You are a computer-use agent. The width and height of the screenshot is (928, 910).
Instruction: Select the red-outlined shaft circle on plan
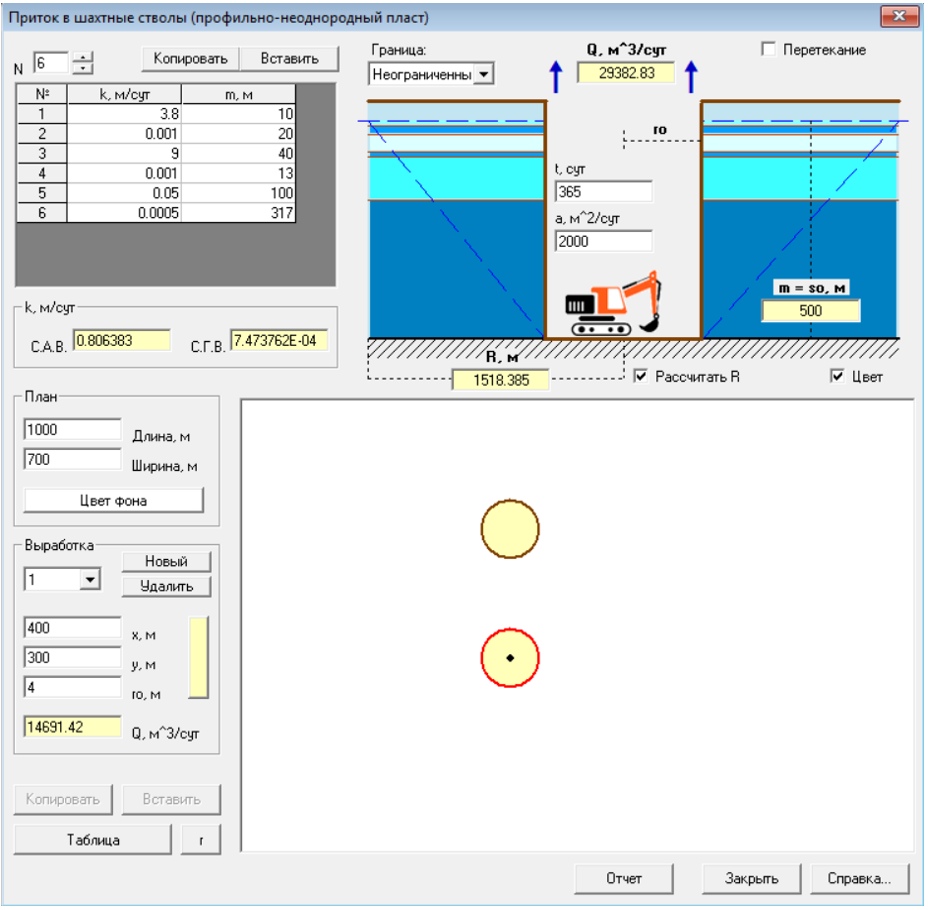tap(510, 658)
